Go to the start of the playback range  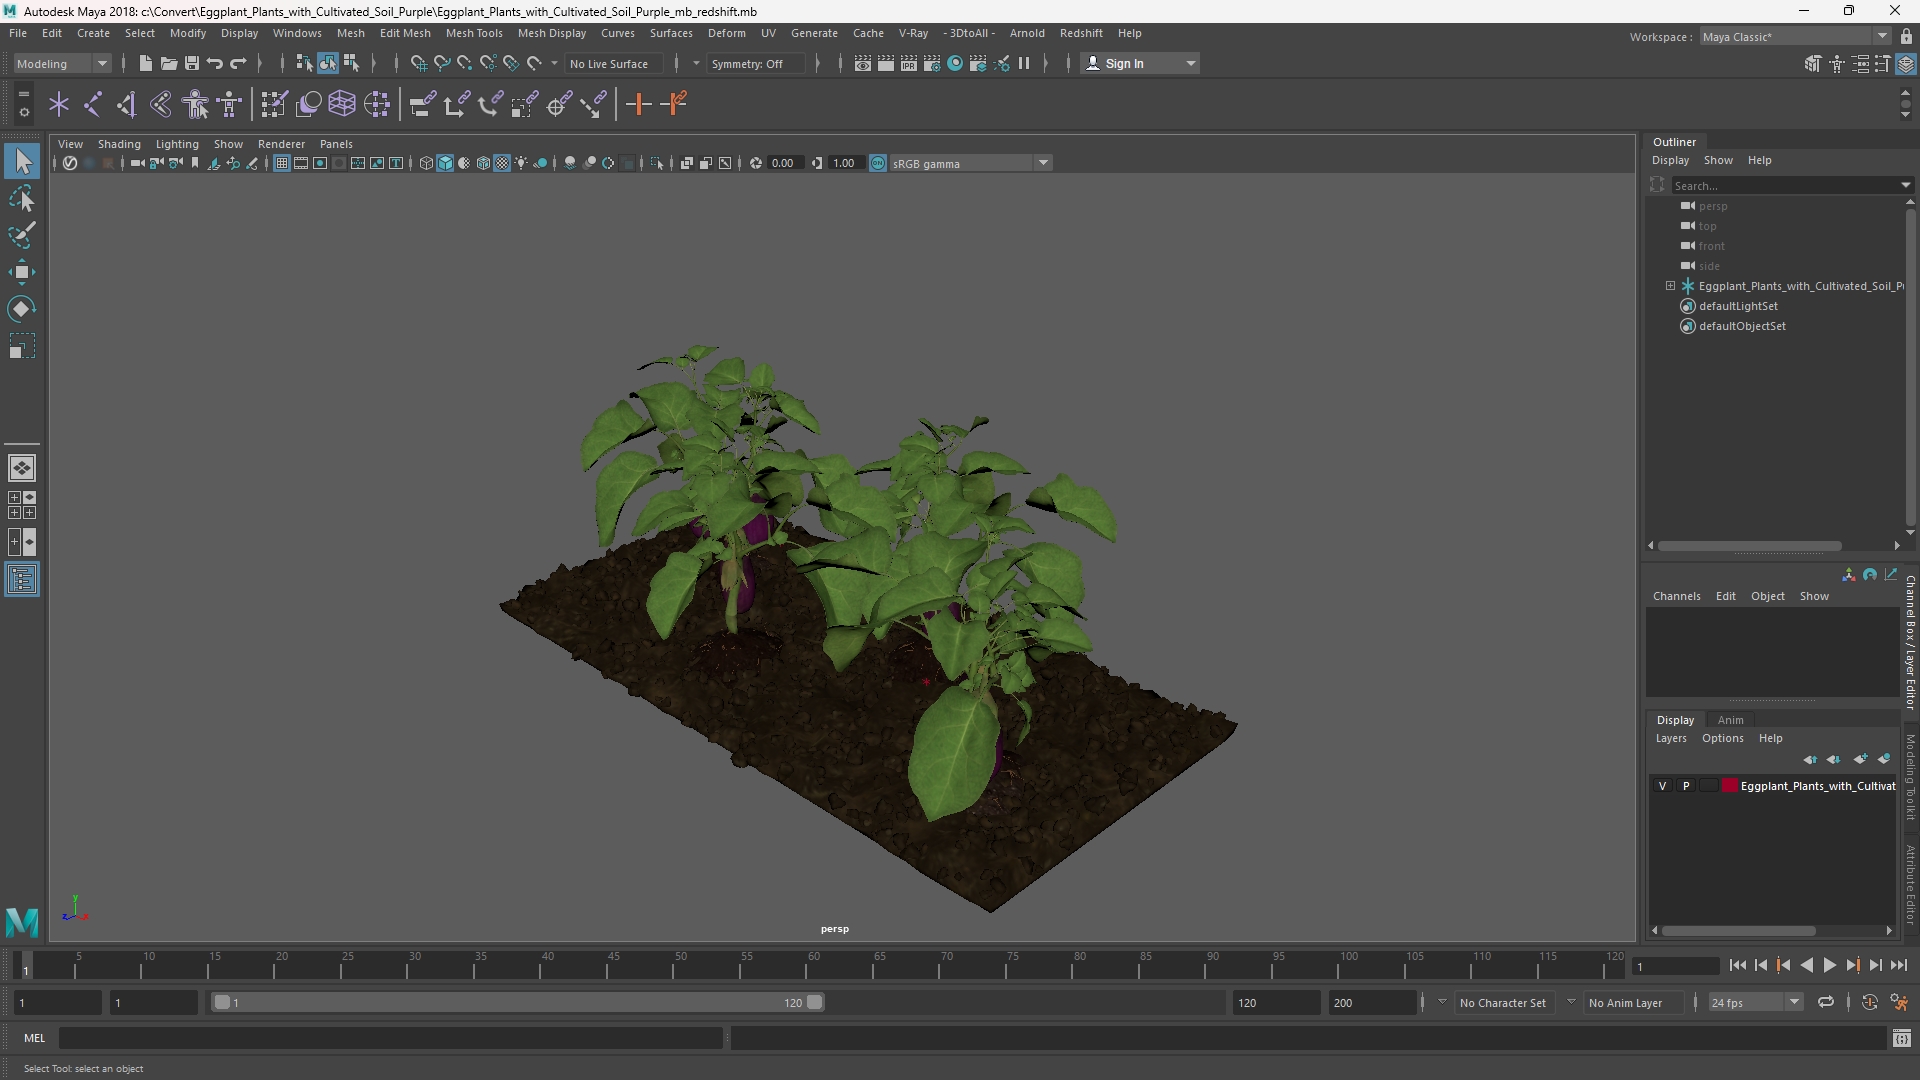click(1737, 965)
